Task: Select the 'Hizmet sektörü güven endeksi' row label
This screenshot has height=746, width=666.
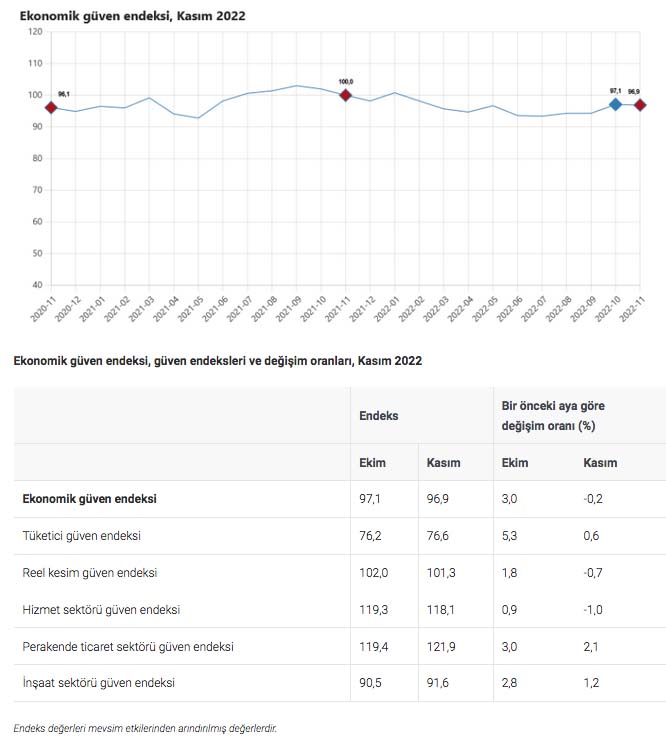Action: [101, 609]
